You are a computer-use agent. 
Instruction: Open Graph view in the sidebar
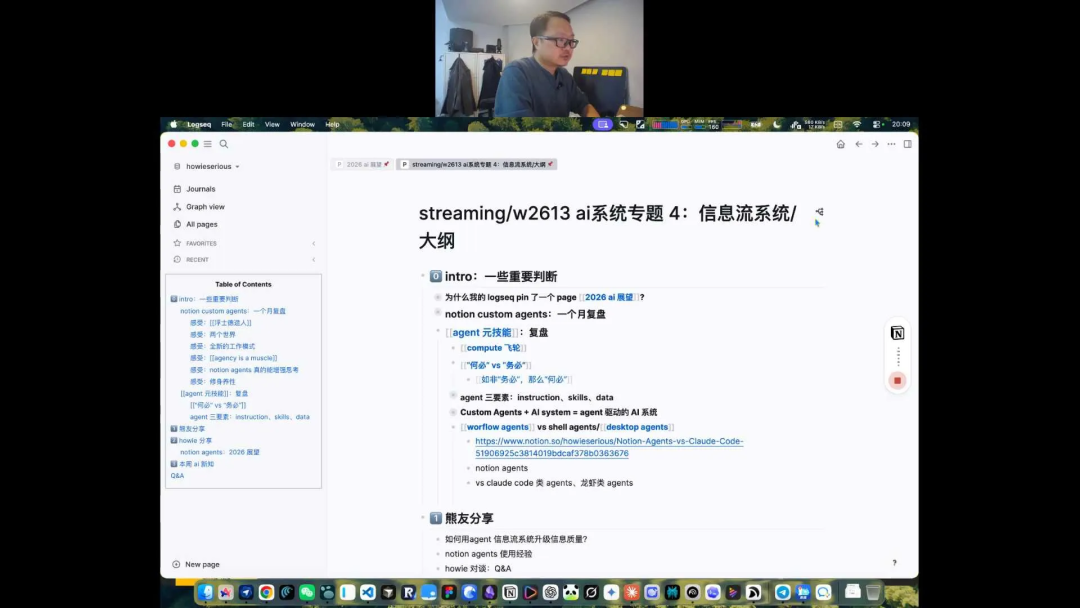click(205, 207)
